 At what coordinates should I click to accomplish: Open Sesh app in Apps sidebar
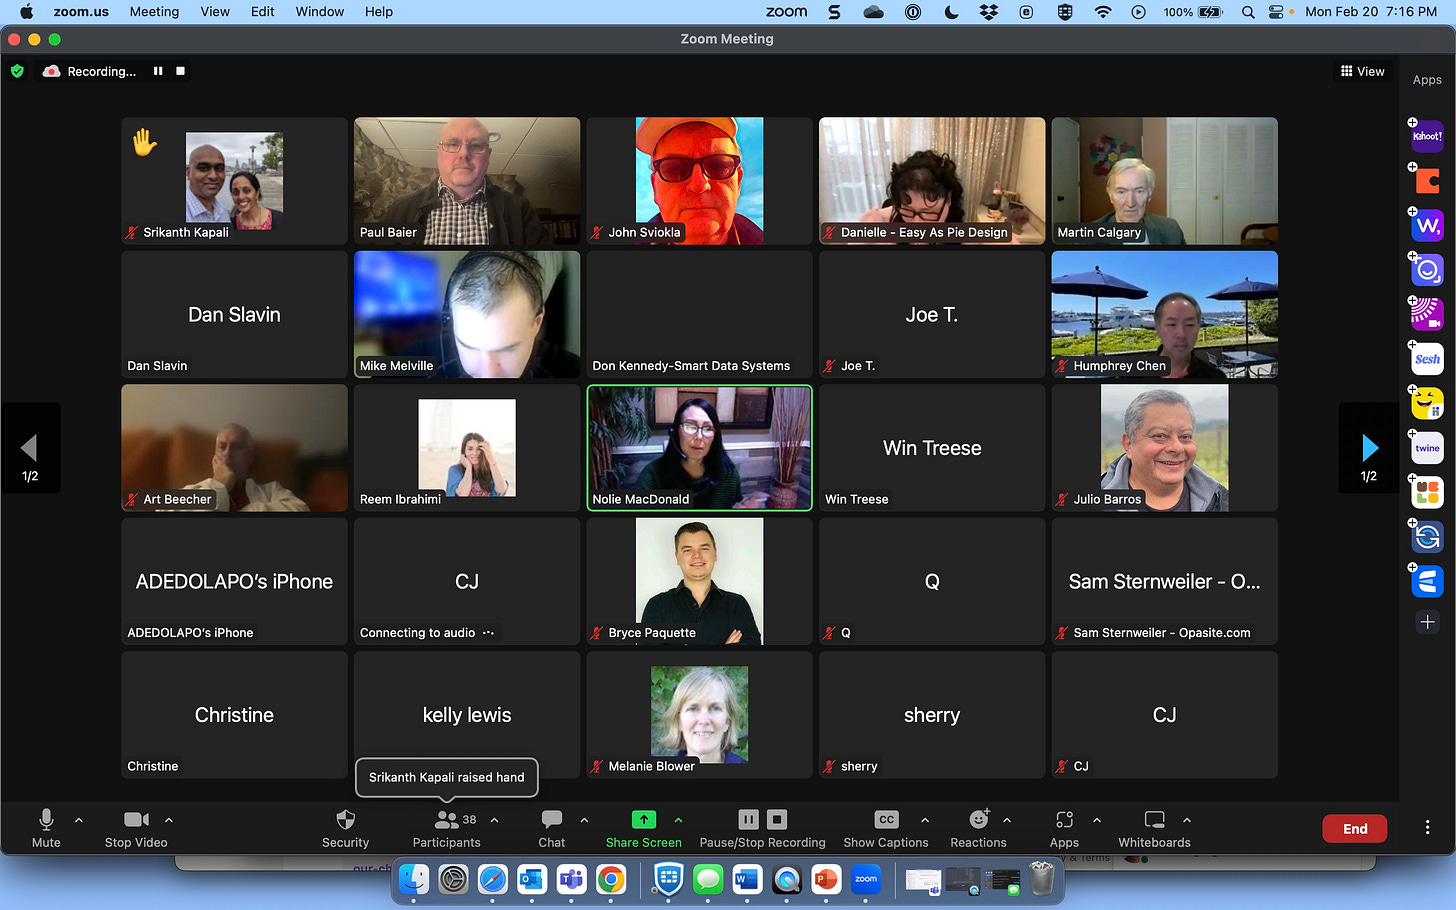[x=1427, y=359]
